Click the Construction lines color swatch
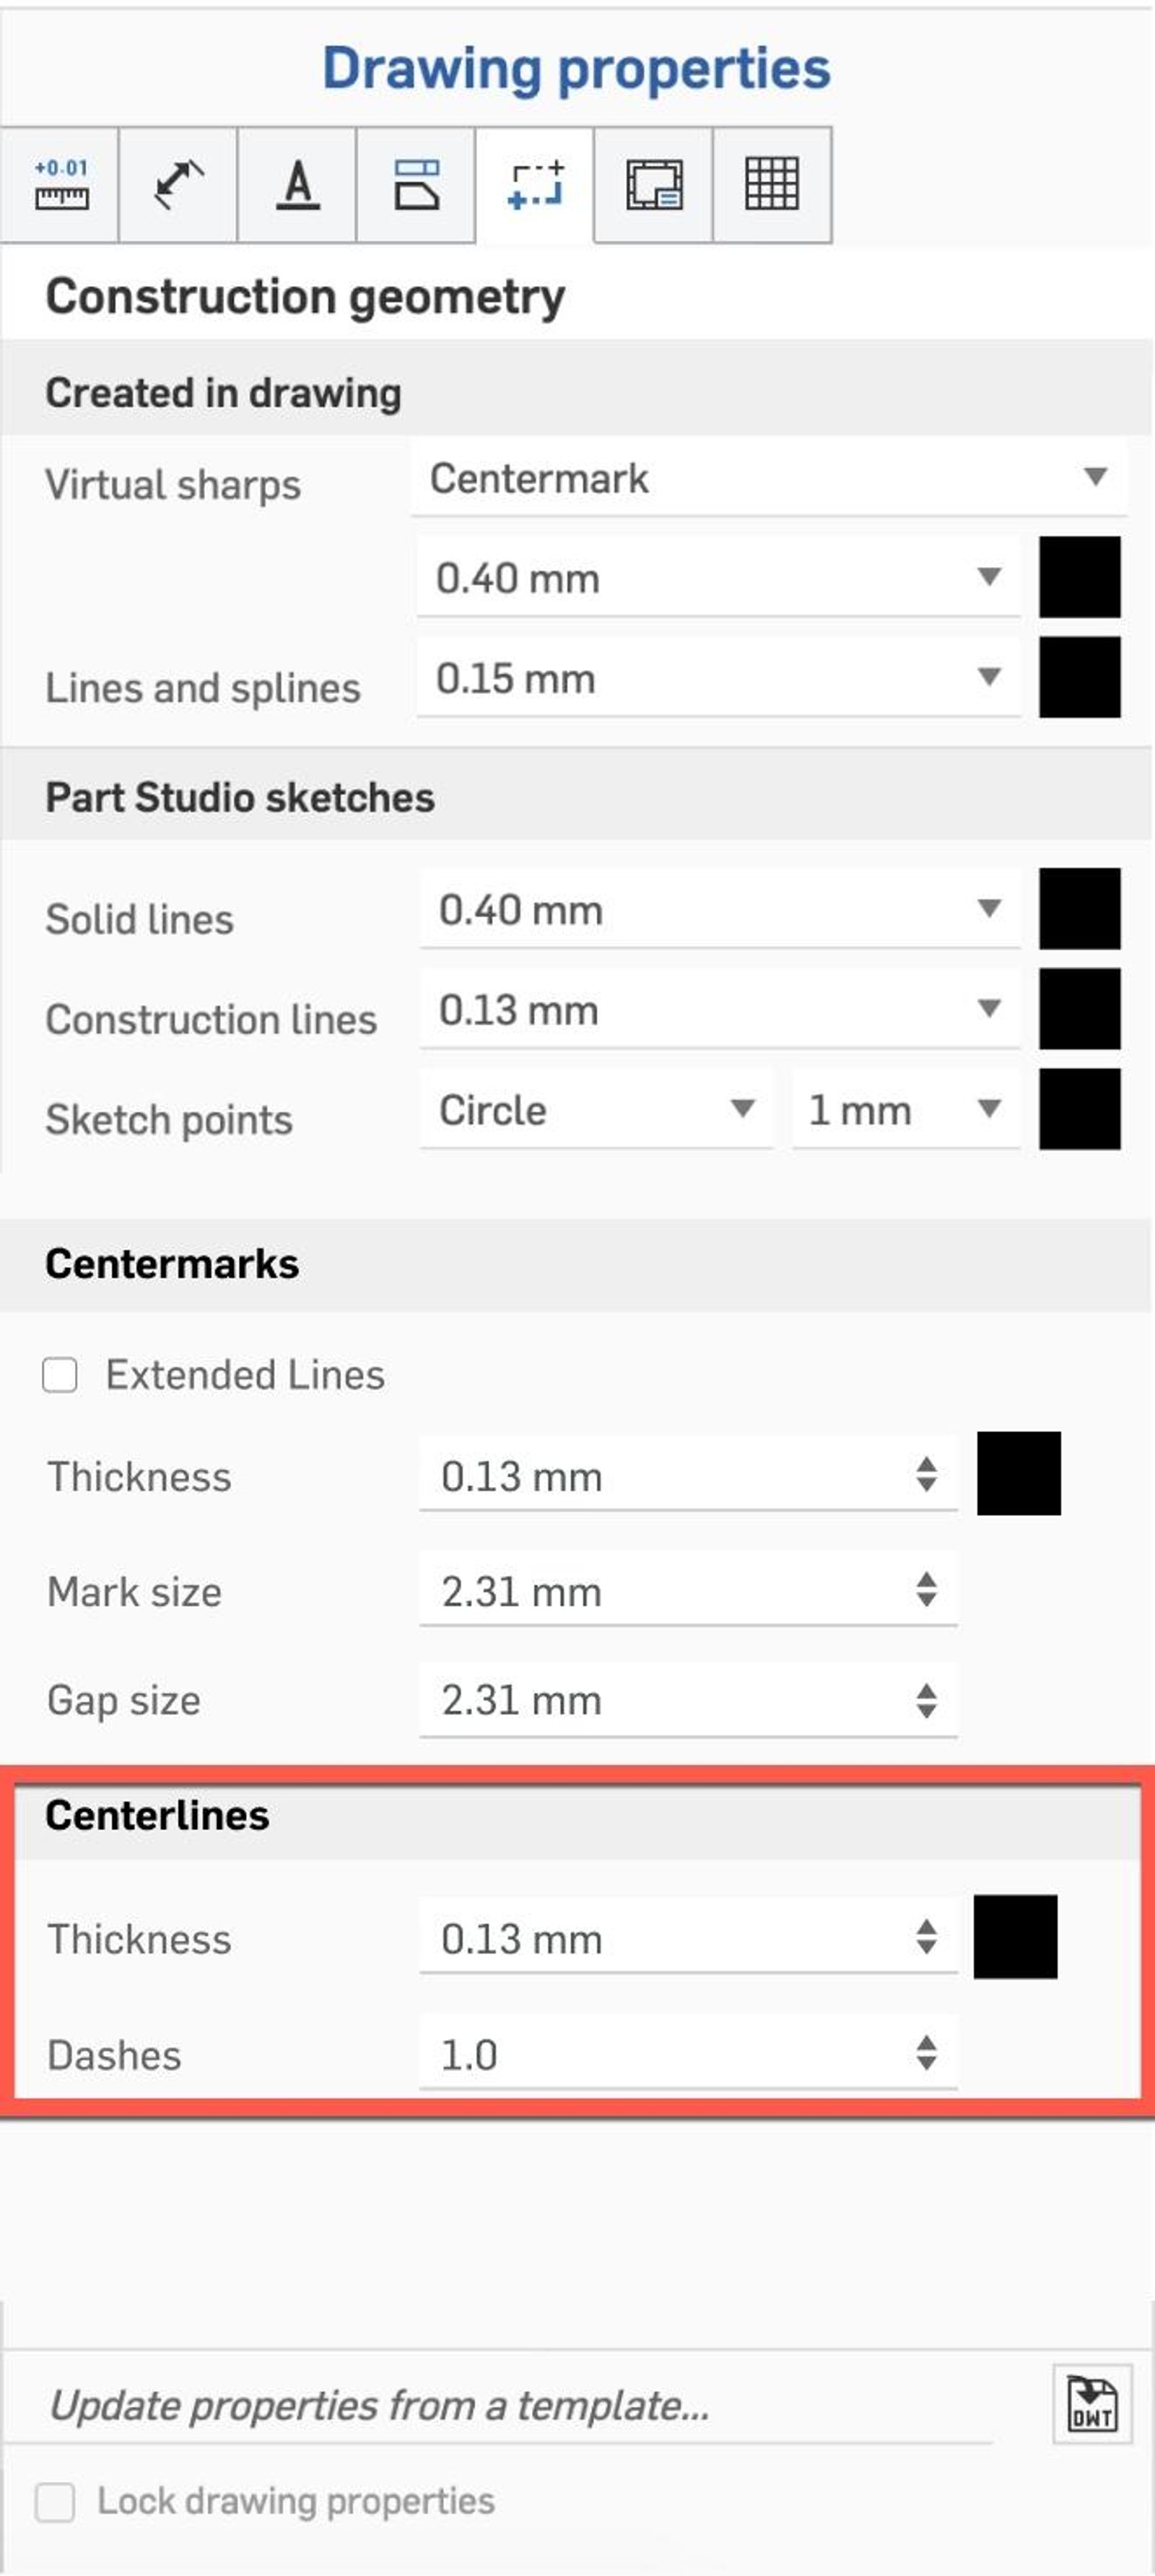Viewport: 1155px width, 2576px height. [x=1079, y=1008]
